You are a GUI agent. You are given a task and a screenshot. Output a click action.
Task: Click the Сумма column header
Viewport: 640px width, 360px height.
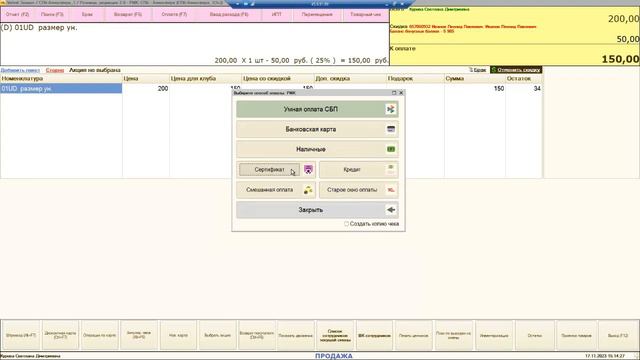pos(475,78)
